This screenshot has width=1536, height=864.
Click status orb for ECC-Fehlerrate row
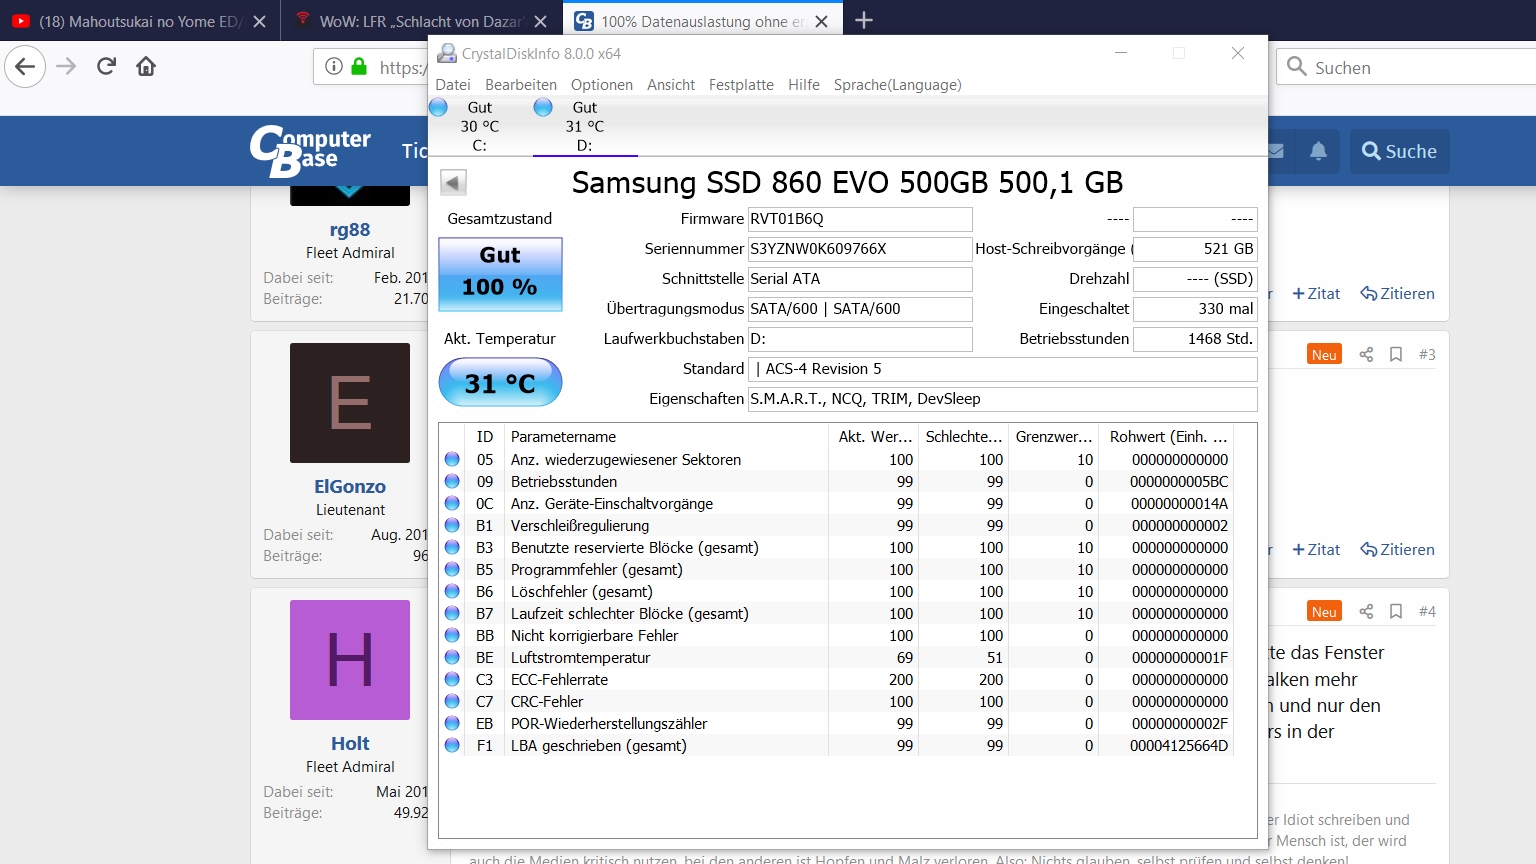click(x=452, y=680)
